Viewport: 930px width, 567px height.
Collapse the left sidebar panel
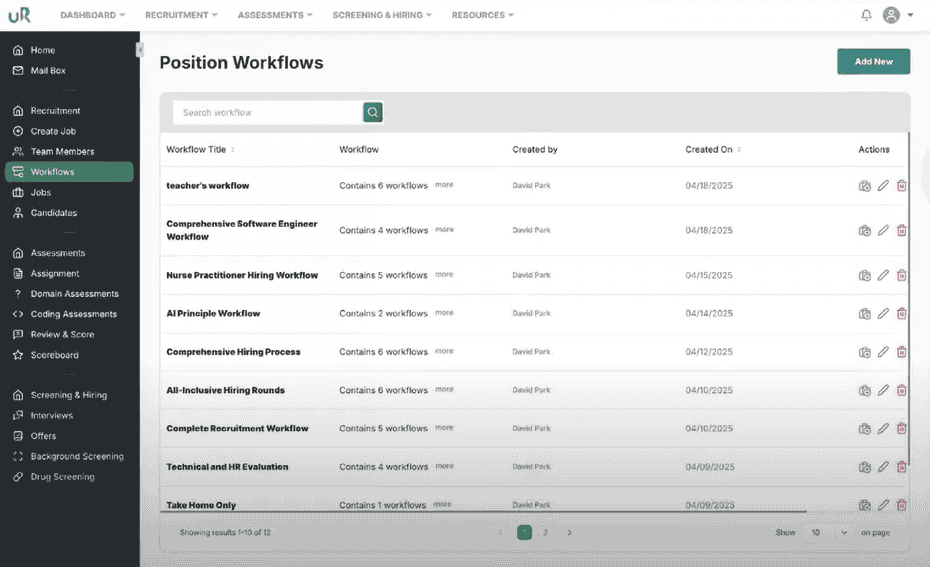(x=139, y=50)
